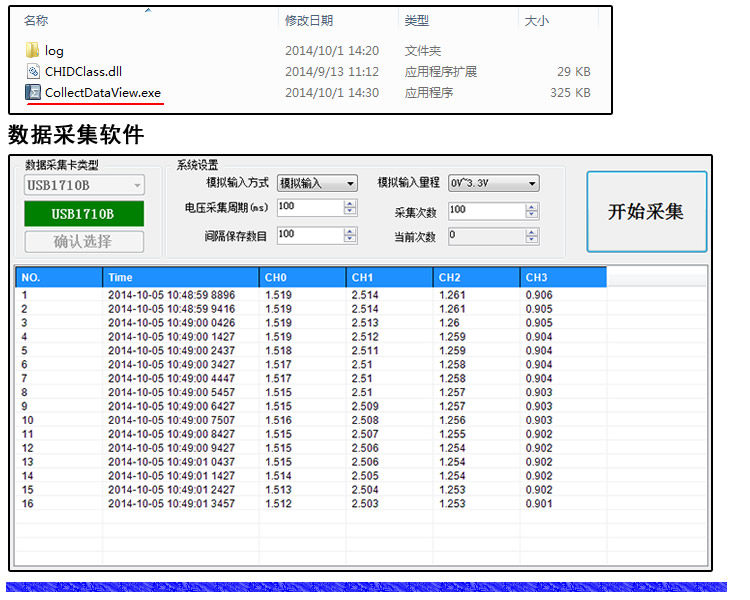Select the CollectDataView.exe file name

tap(103, 92)
